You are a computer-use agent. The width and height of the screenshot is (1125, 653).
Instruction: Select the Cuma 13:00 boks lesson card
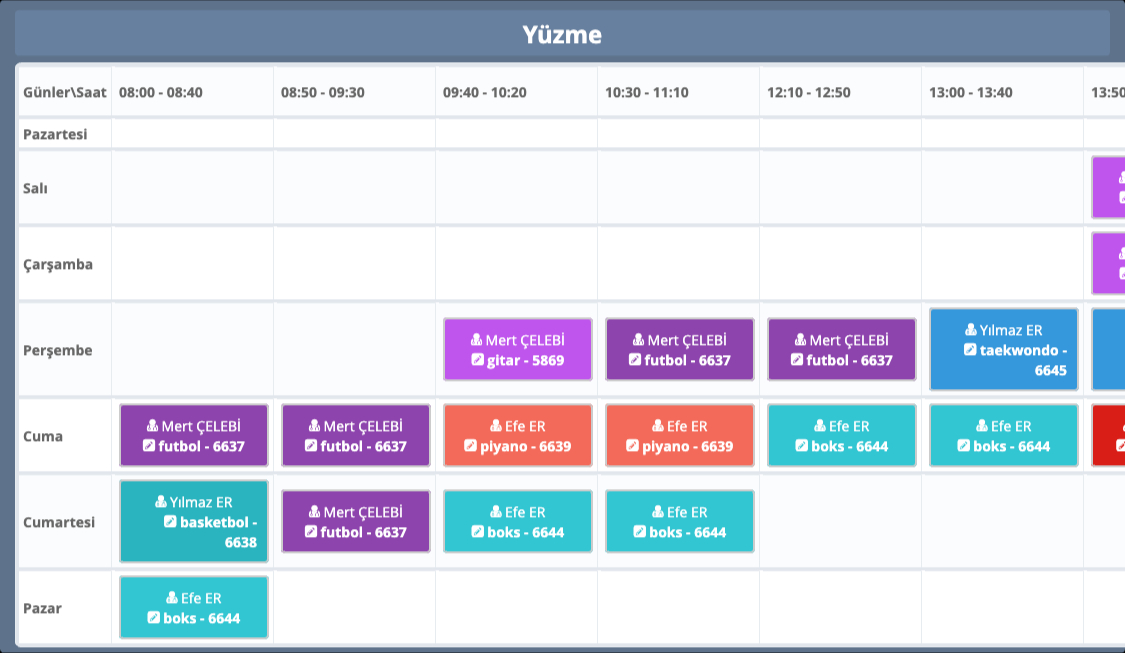coord(1003,436)
